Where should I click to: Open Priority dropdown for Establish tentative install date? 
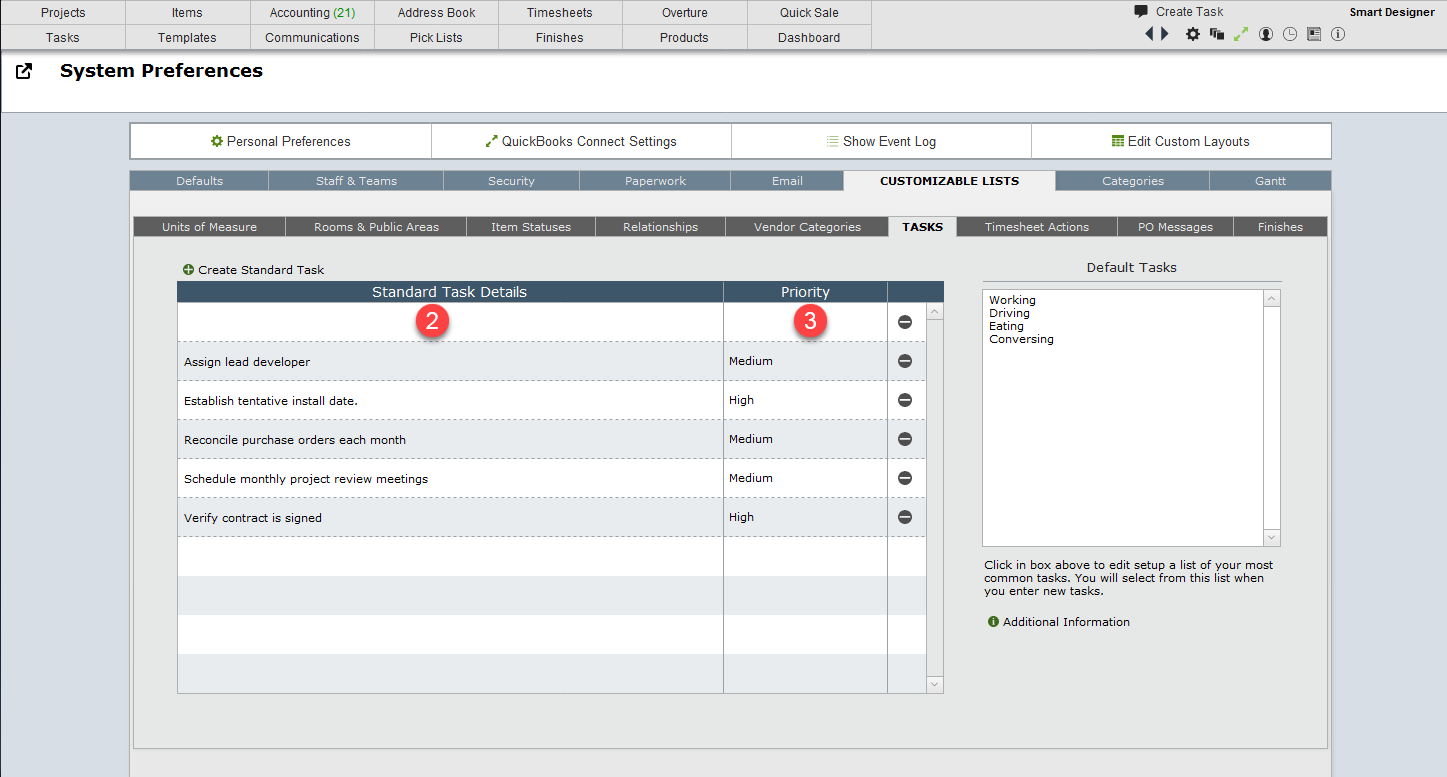pos(805,400)
